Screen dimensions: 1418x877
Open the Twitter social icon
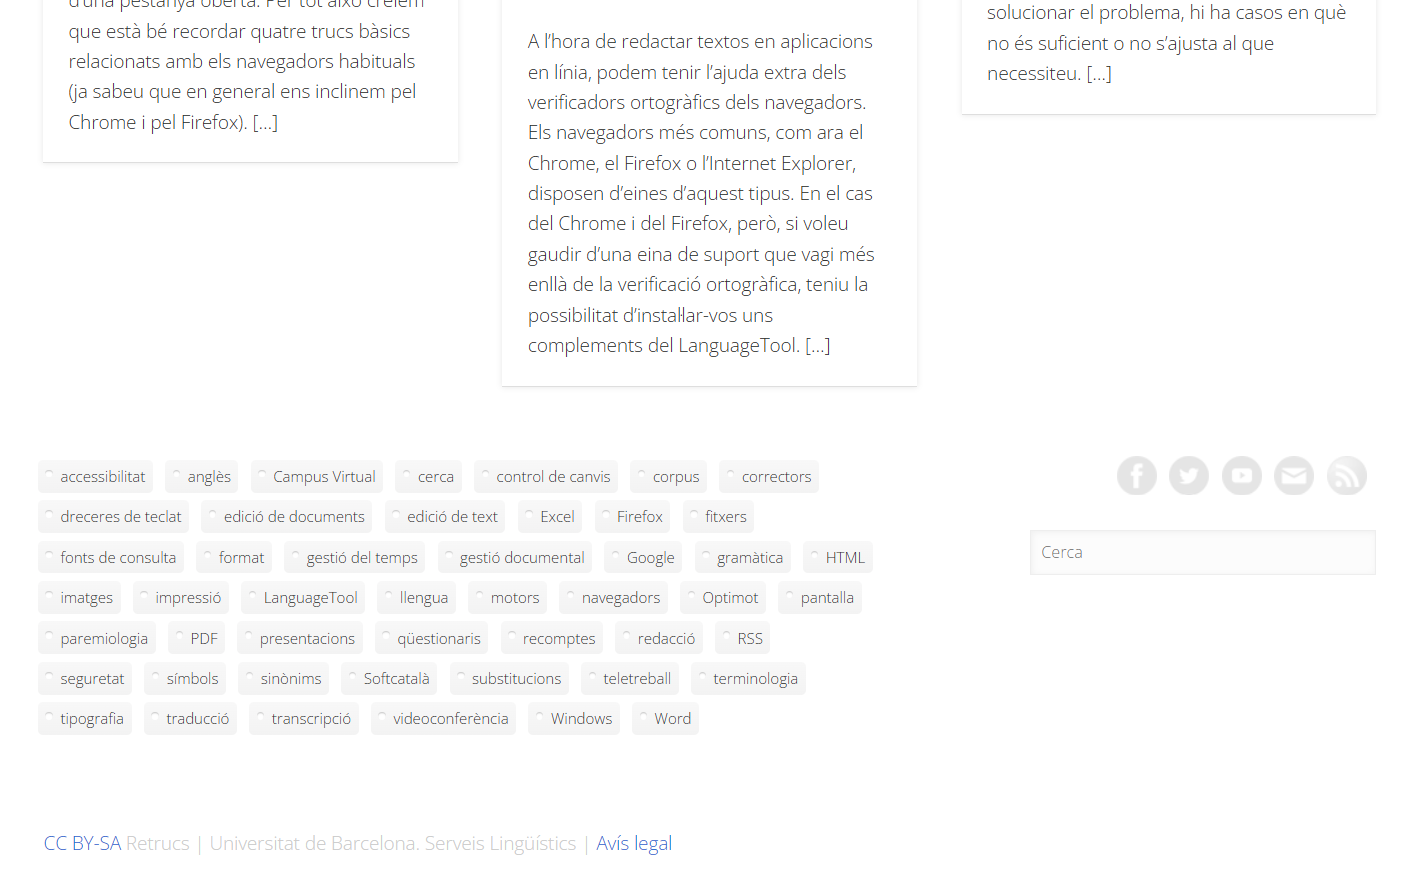pos(1189,476)
